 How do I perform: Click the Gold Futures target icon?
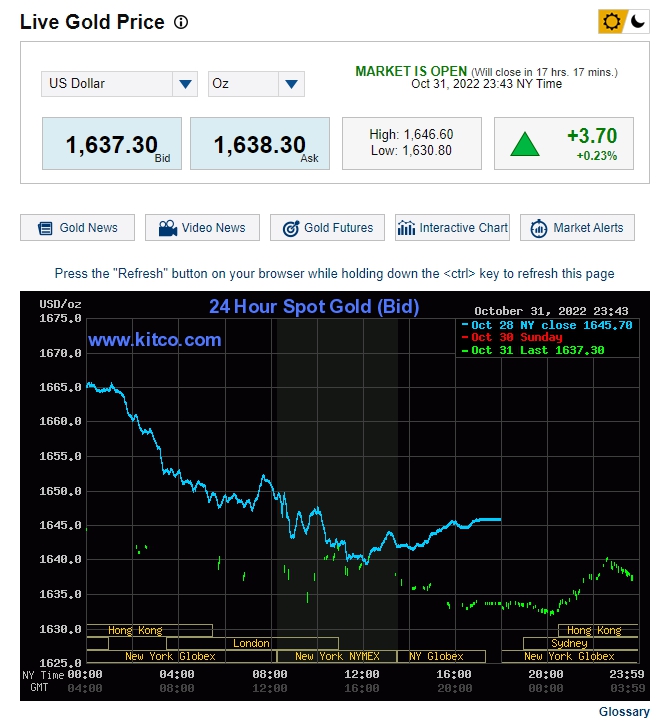(x=291, y=228)
